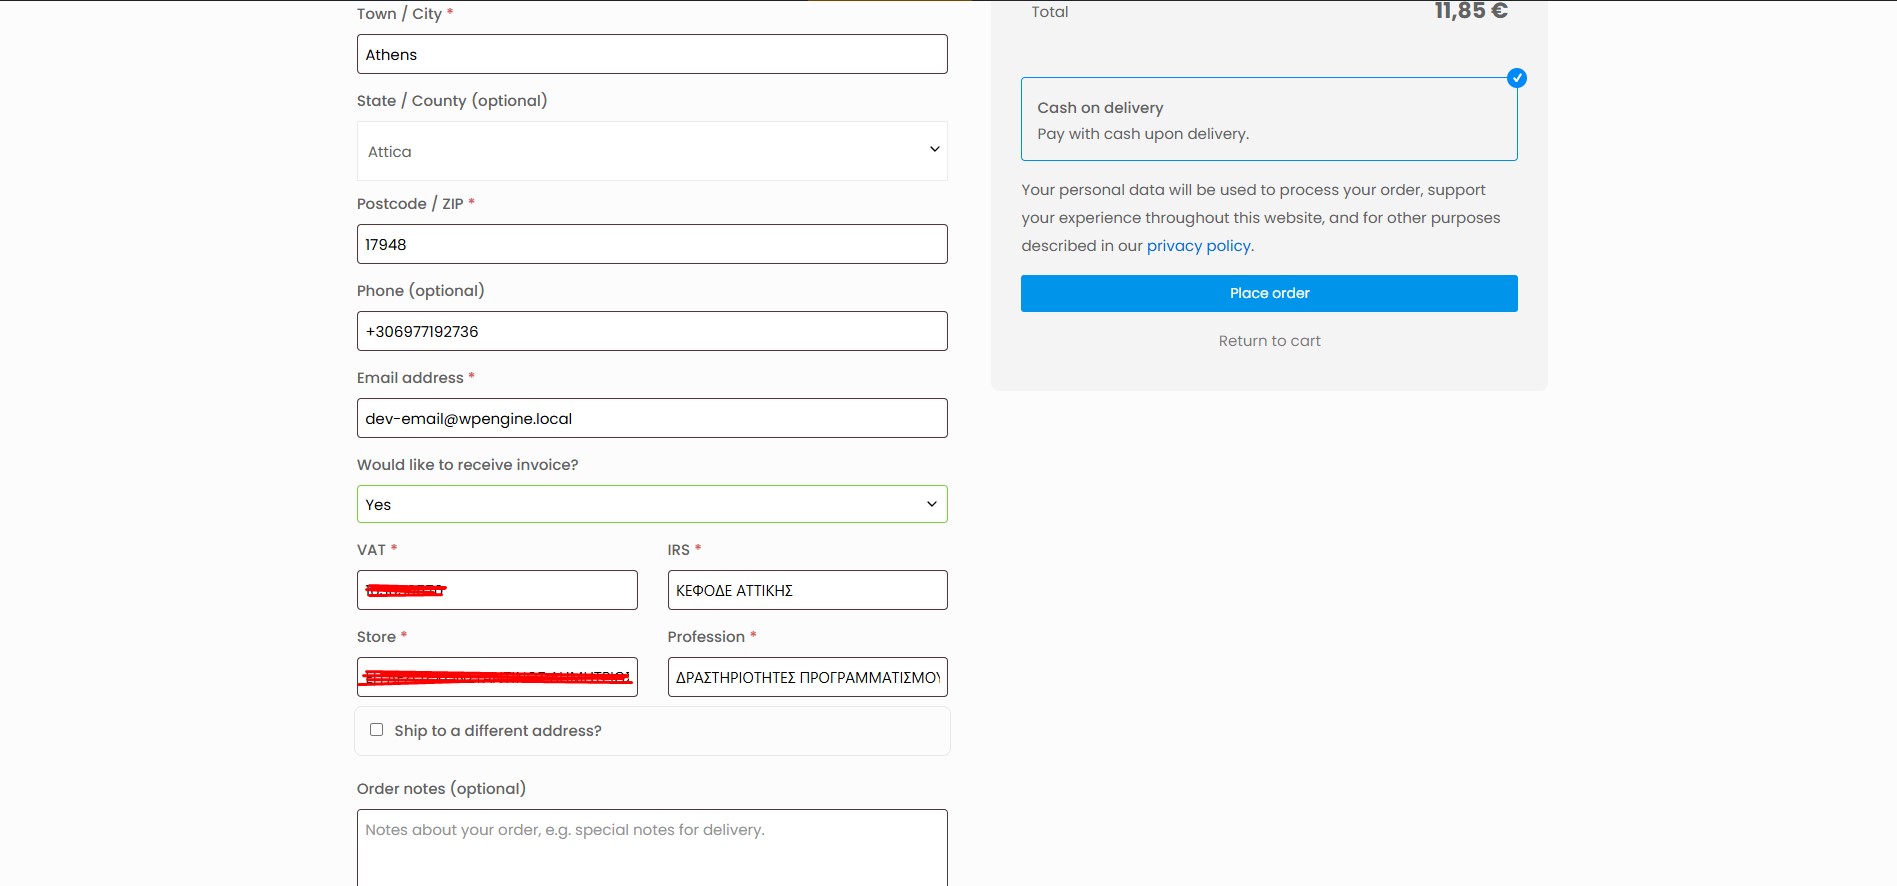
Task: Click the Attica value in State dropdown
Action: tap(389, 152)
